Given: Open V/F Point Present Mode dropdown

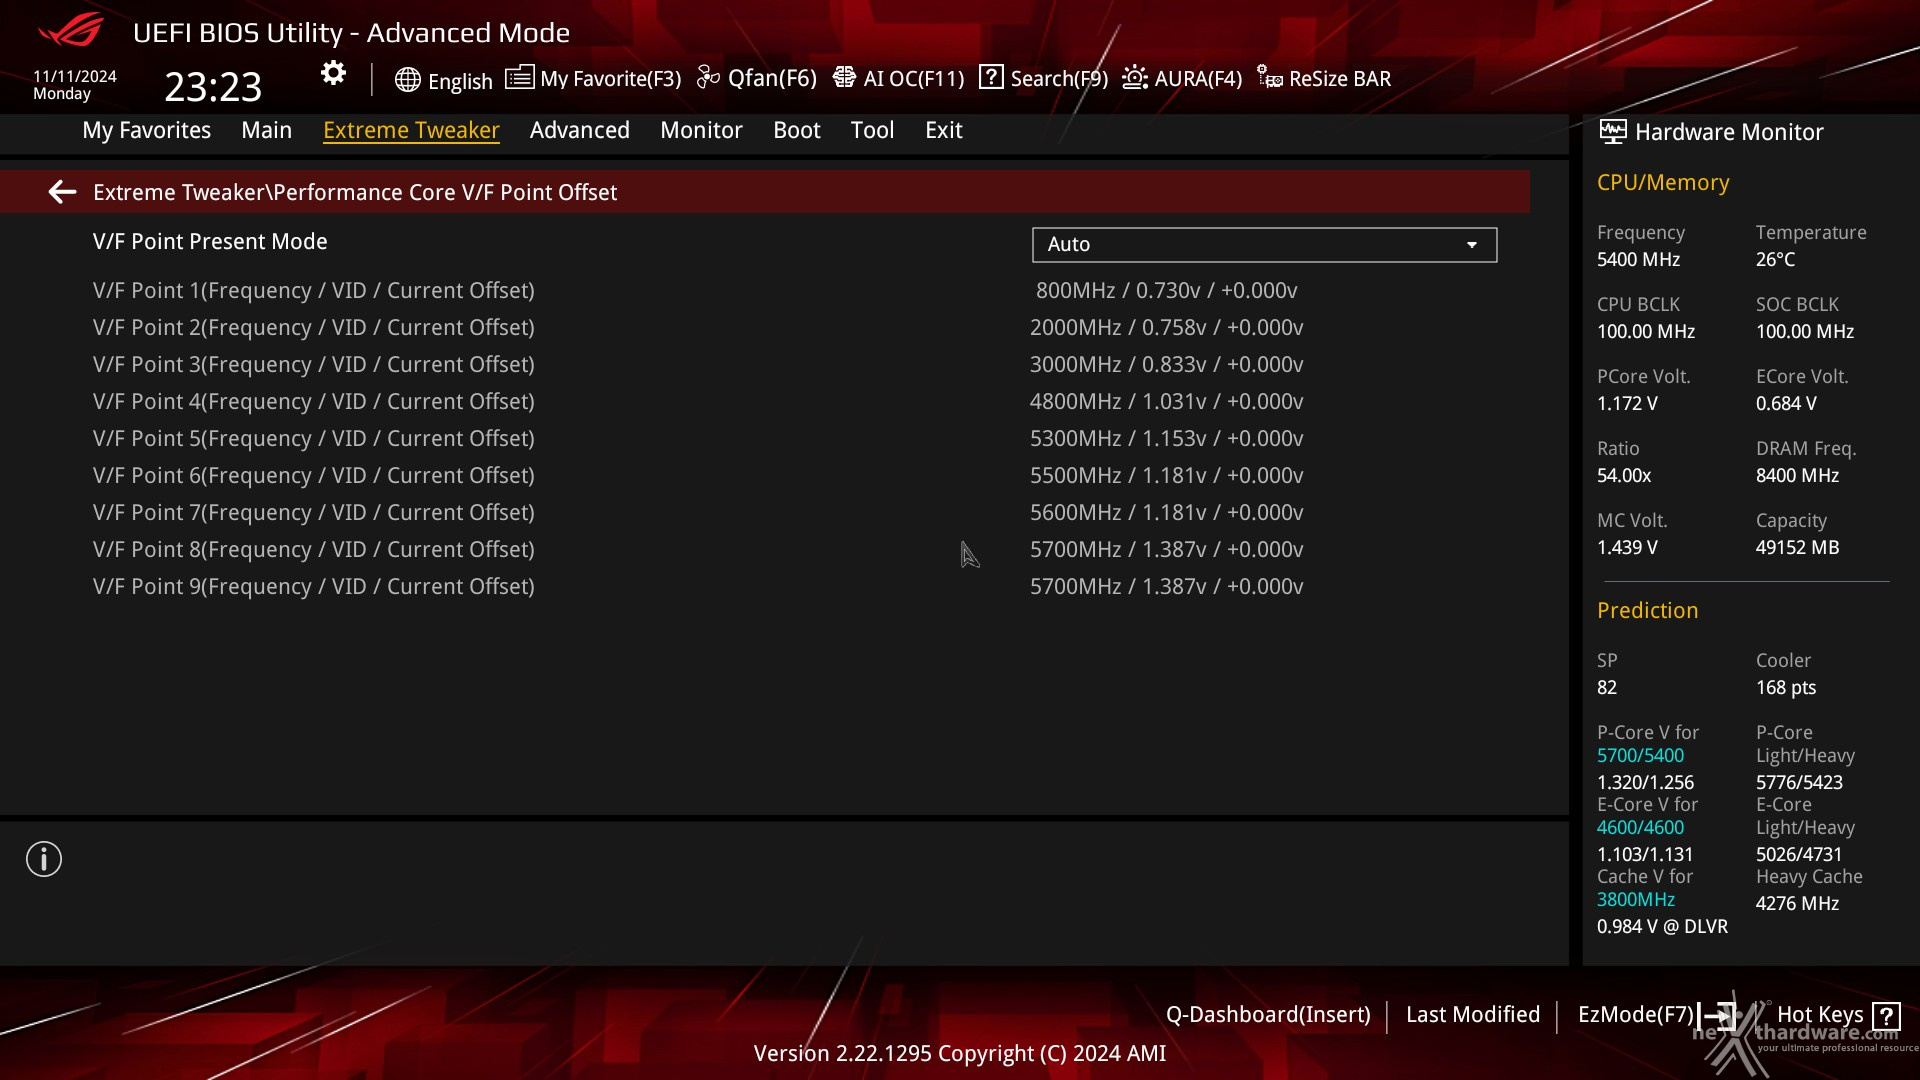Looking at the screenshot, I should click(1264, 245).
